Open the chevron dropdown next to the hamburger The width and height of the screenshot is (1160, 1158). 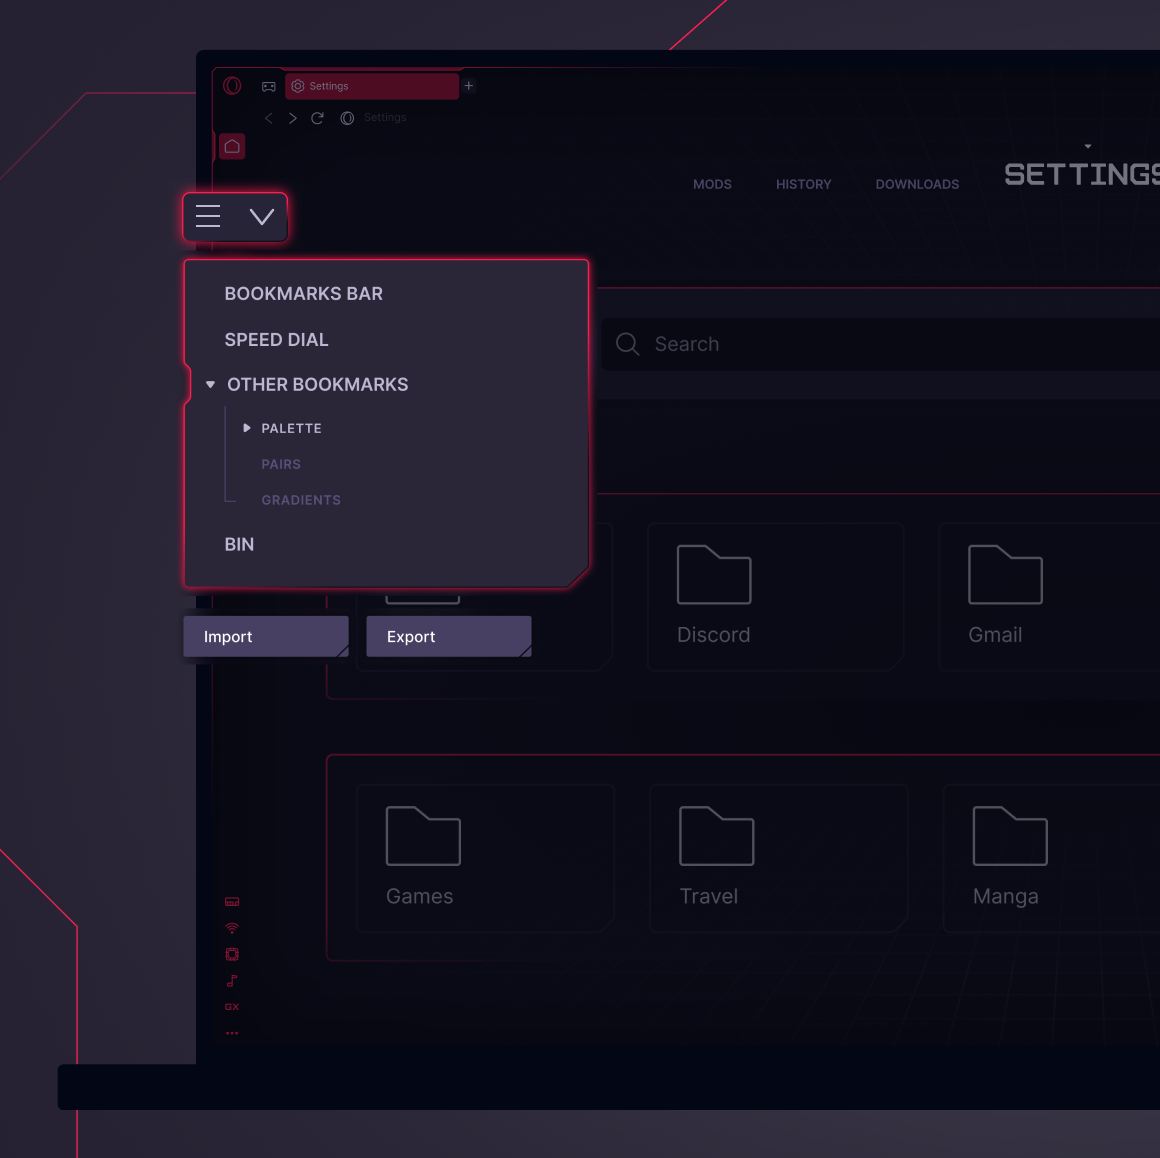[262, 216]
